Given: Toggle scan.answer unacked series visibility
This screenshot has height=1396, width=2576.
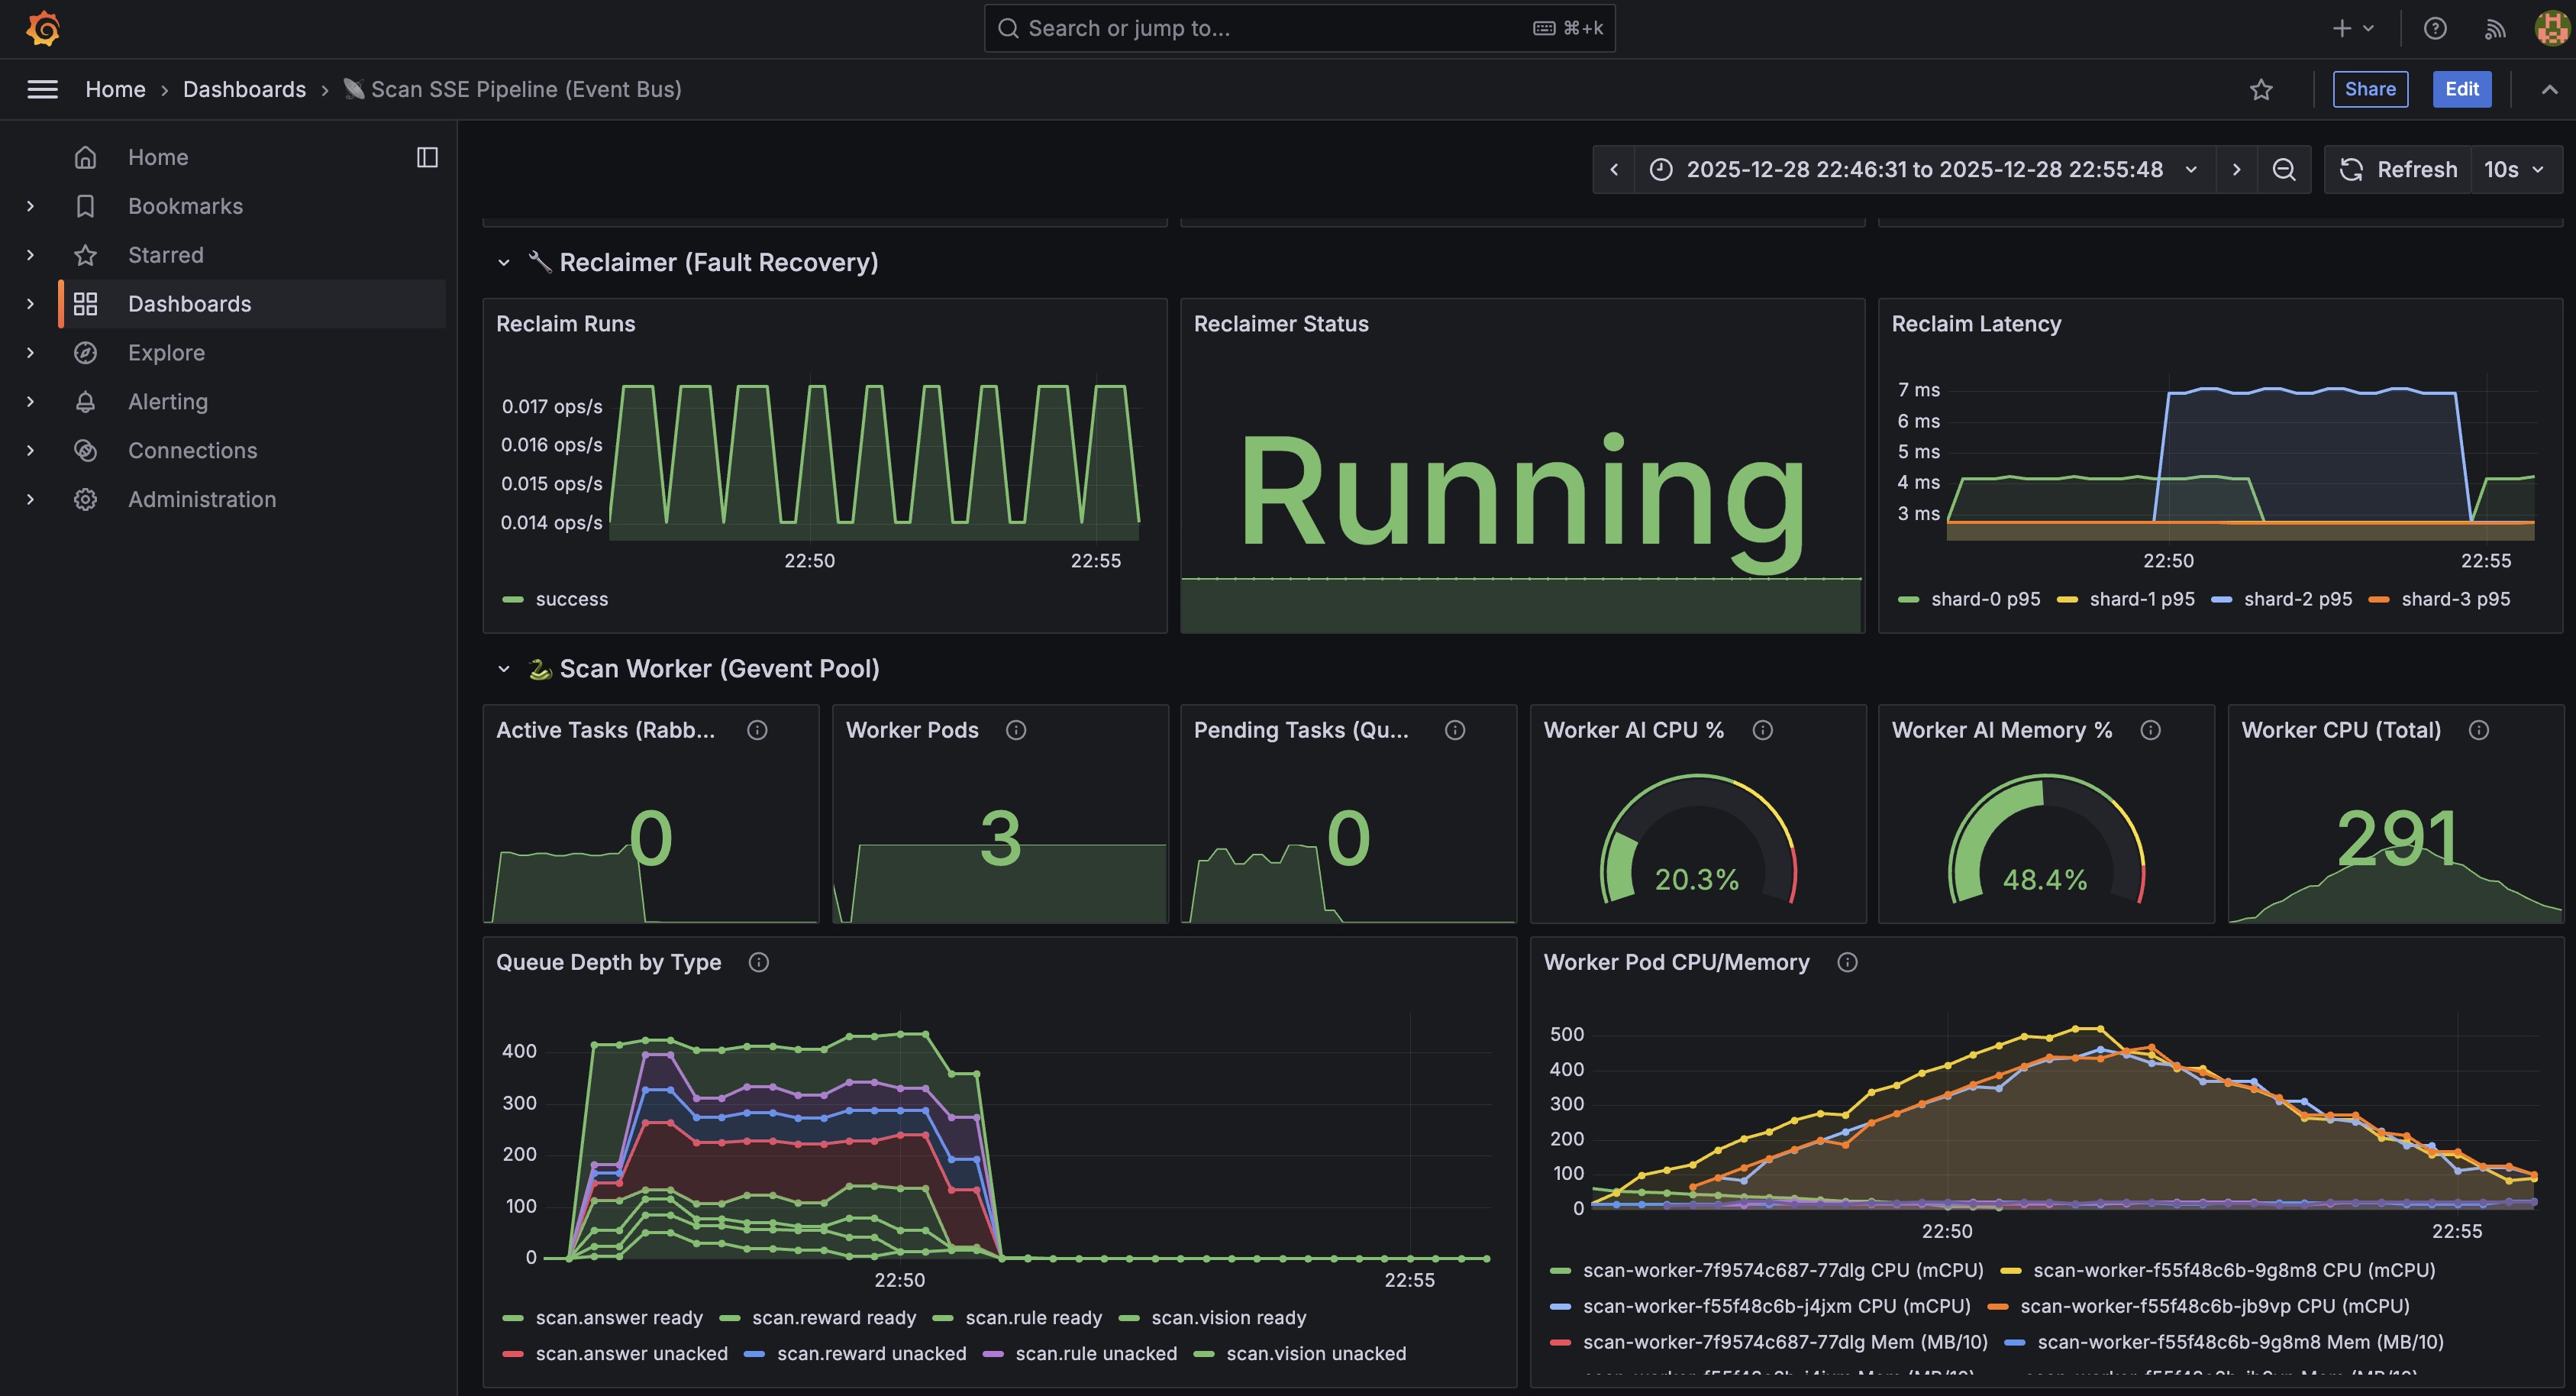Looking at the screenshot, I should pos(631,1353).
